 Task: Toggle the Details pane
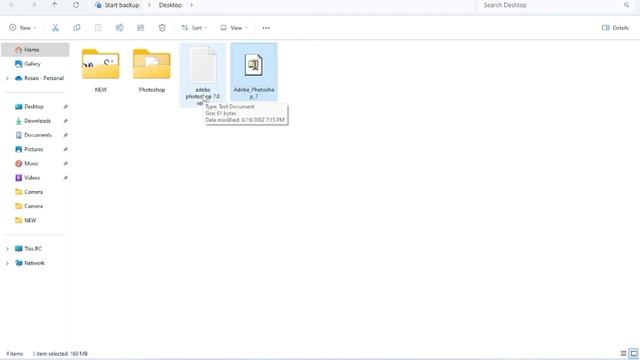coord(615,28)
